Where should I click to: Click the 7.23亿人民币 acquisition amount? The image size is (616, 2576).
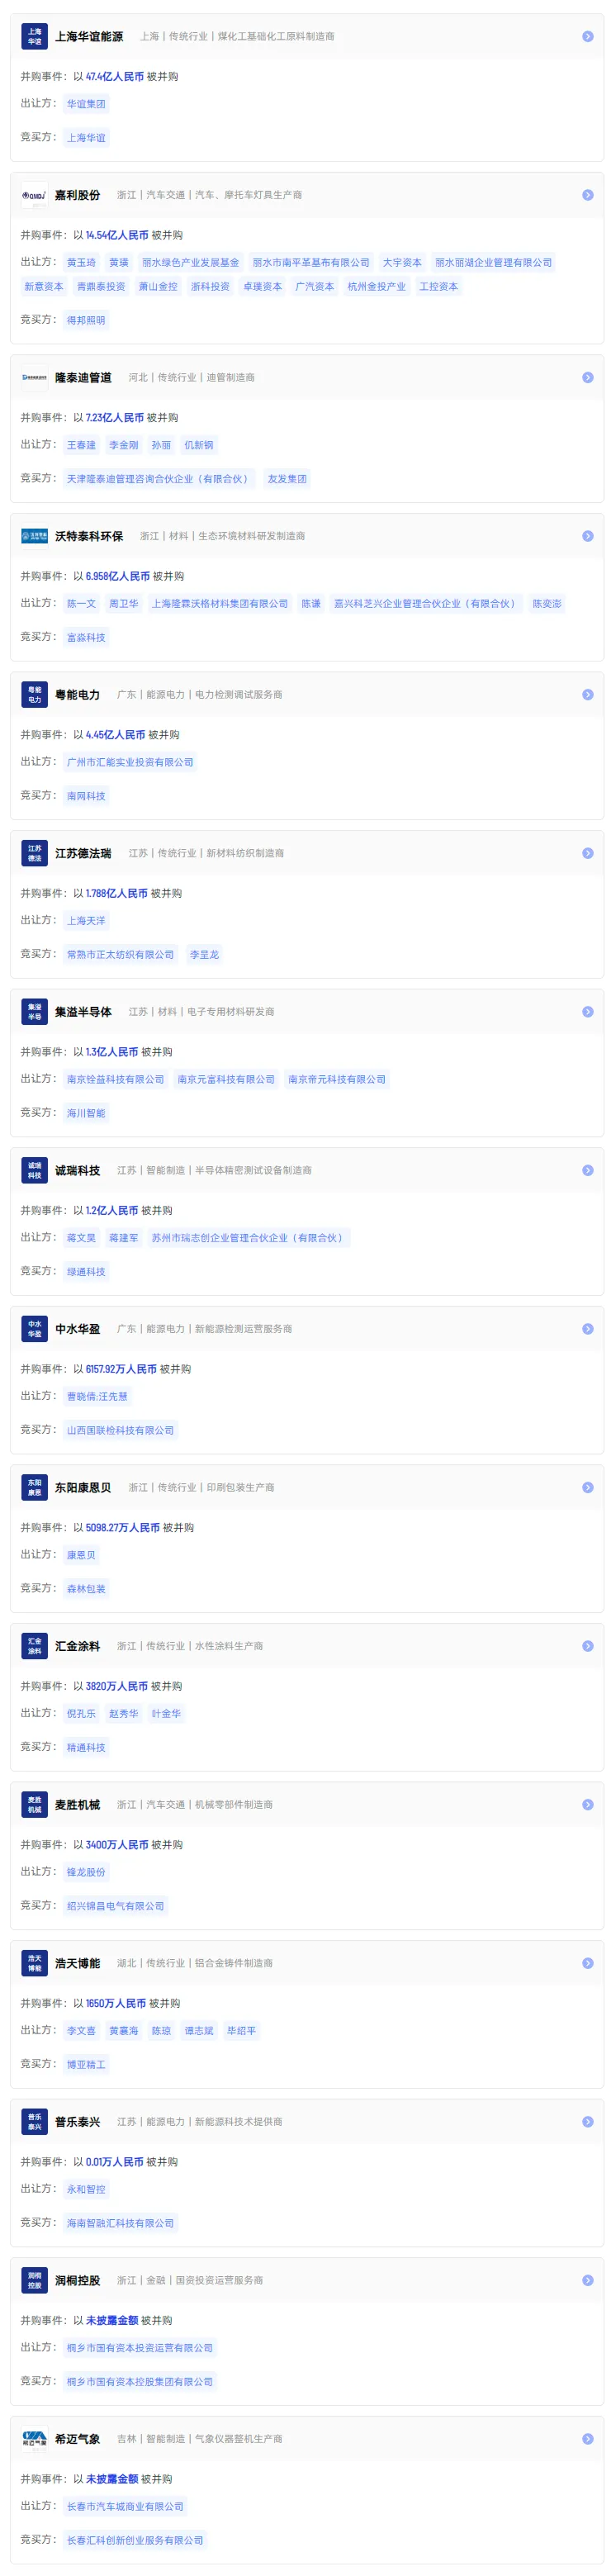(115, 418)
